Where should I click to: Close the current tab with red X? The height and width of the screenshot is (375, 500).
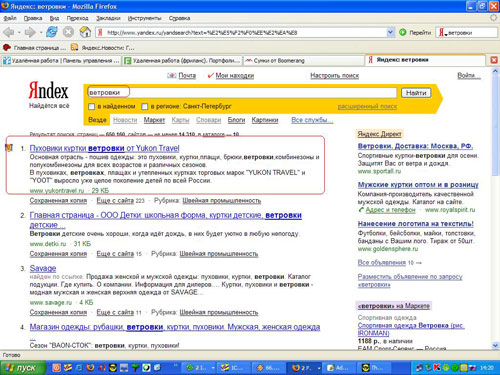coord(494,60)
